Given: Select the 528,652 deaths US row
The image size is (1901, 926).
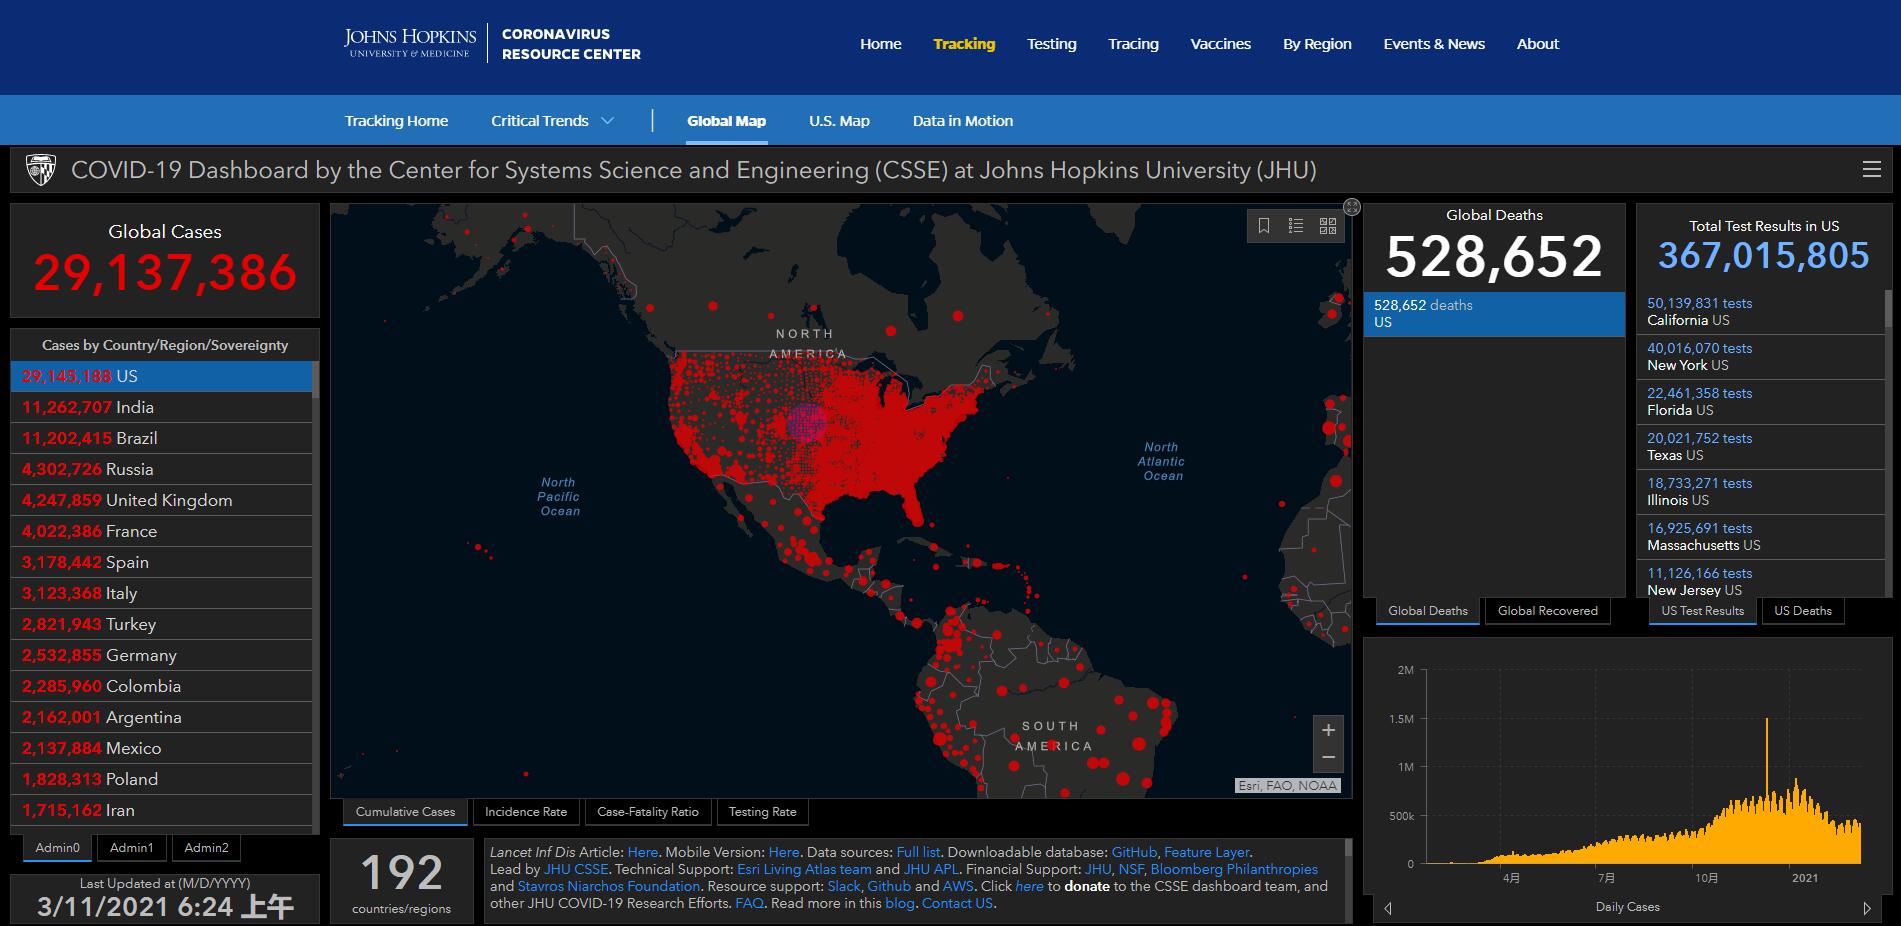Looking at the screenshot, I should pyautogui.click(x=1494, y=314).
